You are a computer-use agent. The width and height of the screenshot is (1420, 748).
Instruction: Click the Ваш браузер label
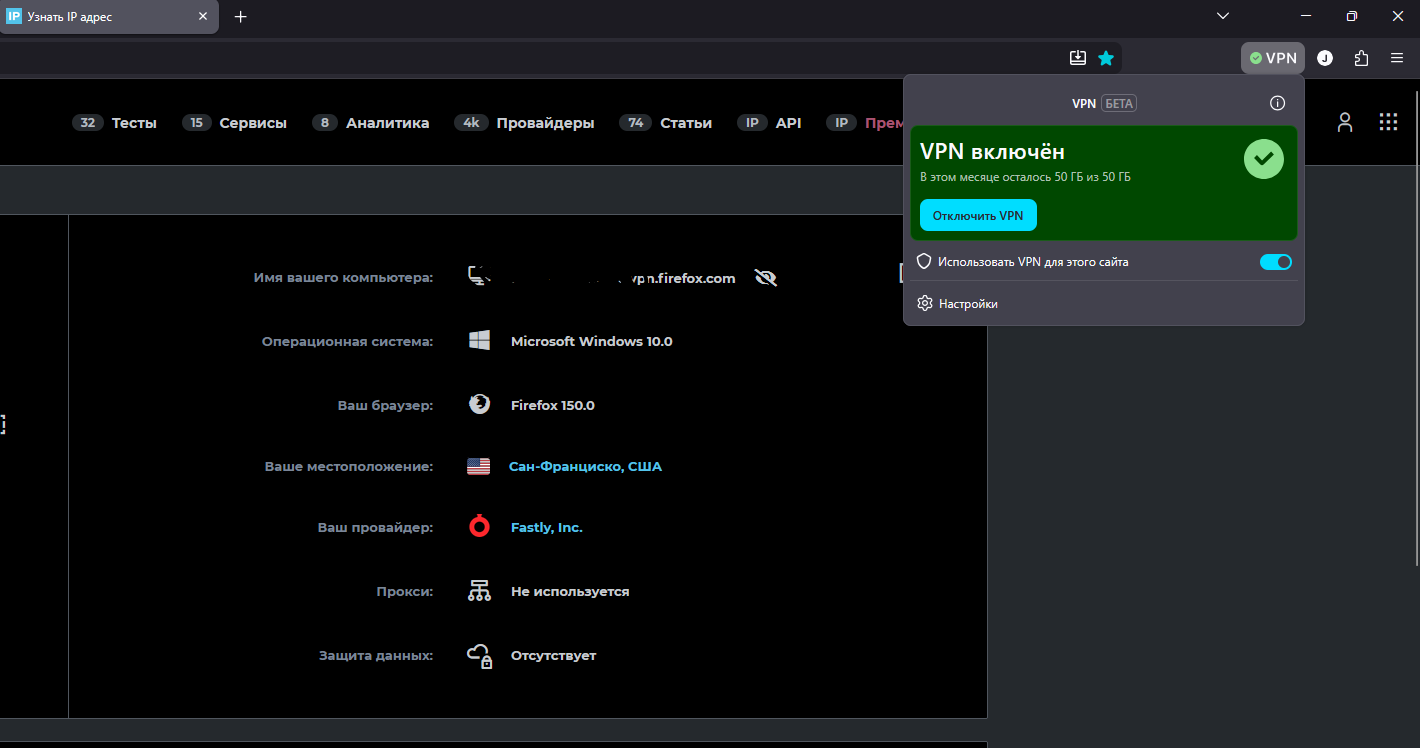click(x=385, y=405)
